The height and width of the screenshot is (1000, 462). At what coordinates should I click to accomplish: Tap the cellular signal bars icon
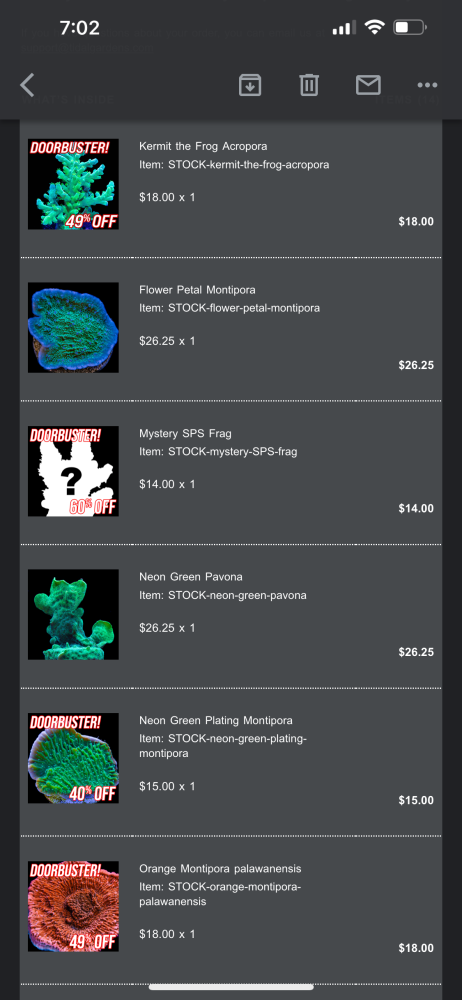tap(345, 28)
